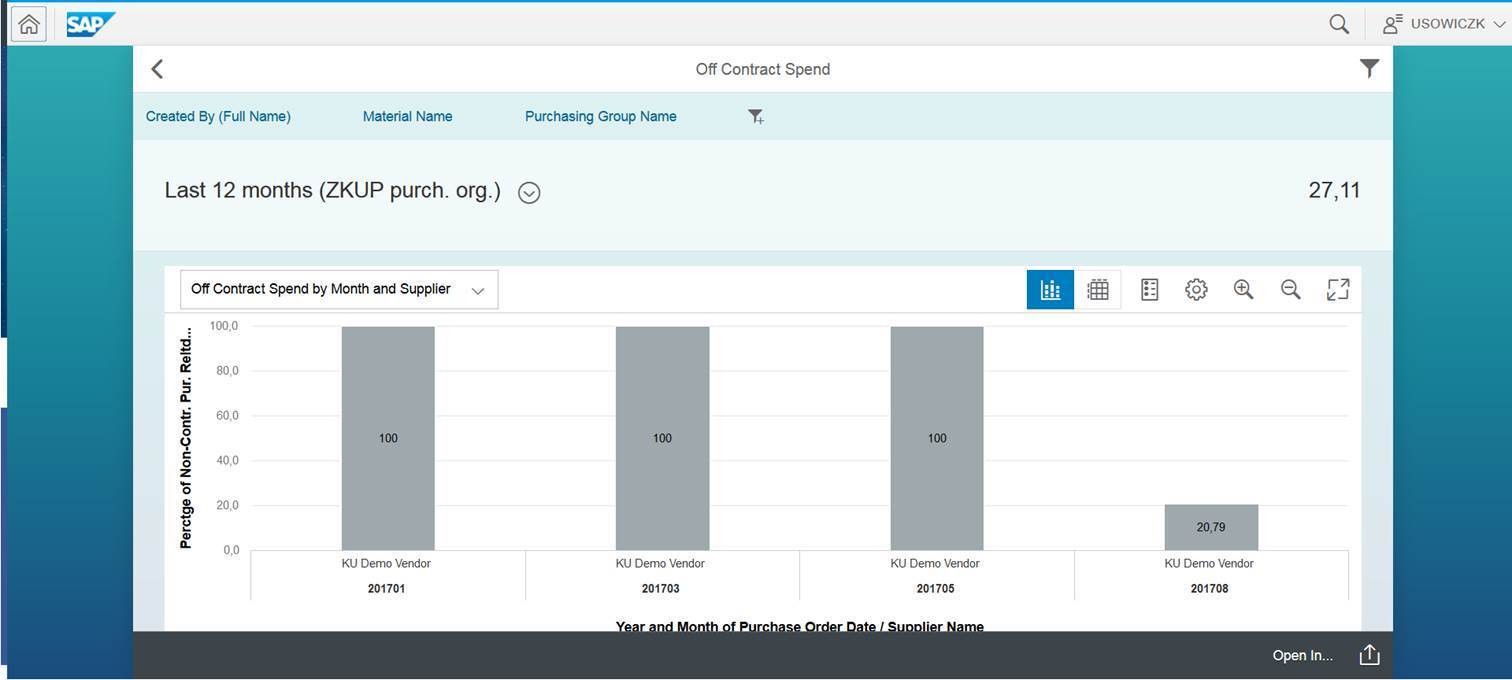Open the chart legend icon

1148,289
